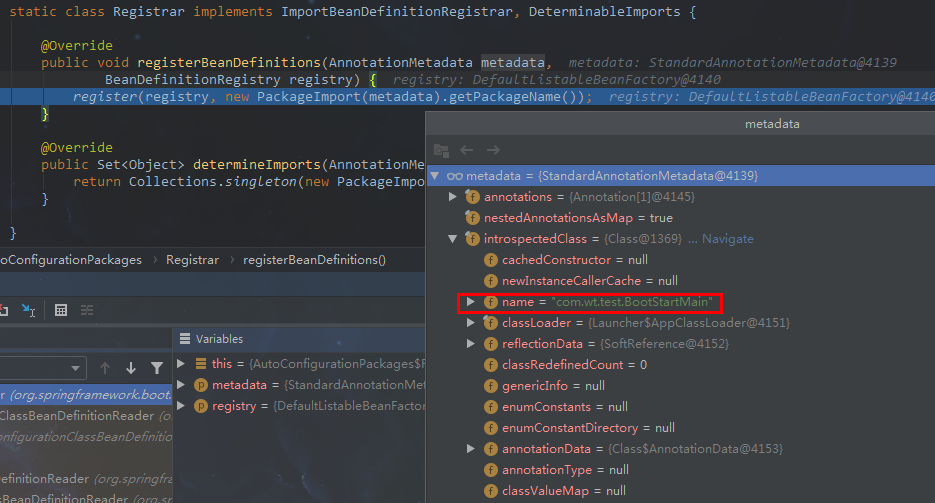Click the forward arrow in metadata popup
The image size is (935, 503).
pyautogui.click(x=493, y=150)
